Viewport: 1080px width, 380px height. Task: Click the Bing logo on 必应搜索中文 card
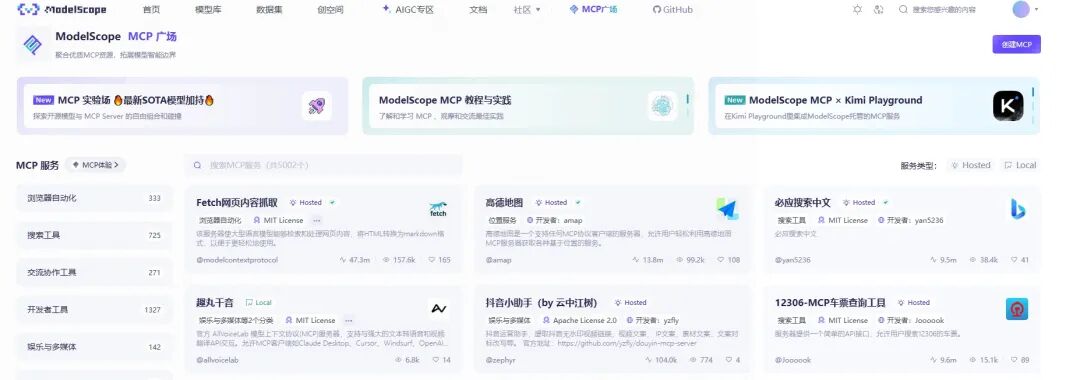(1017, 209)
